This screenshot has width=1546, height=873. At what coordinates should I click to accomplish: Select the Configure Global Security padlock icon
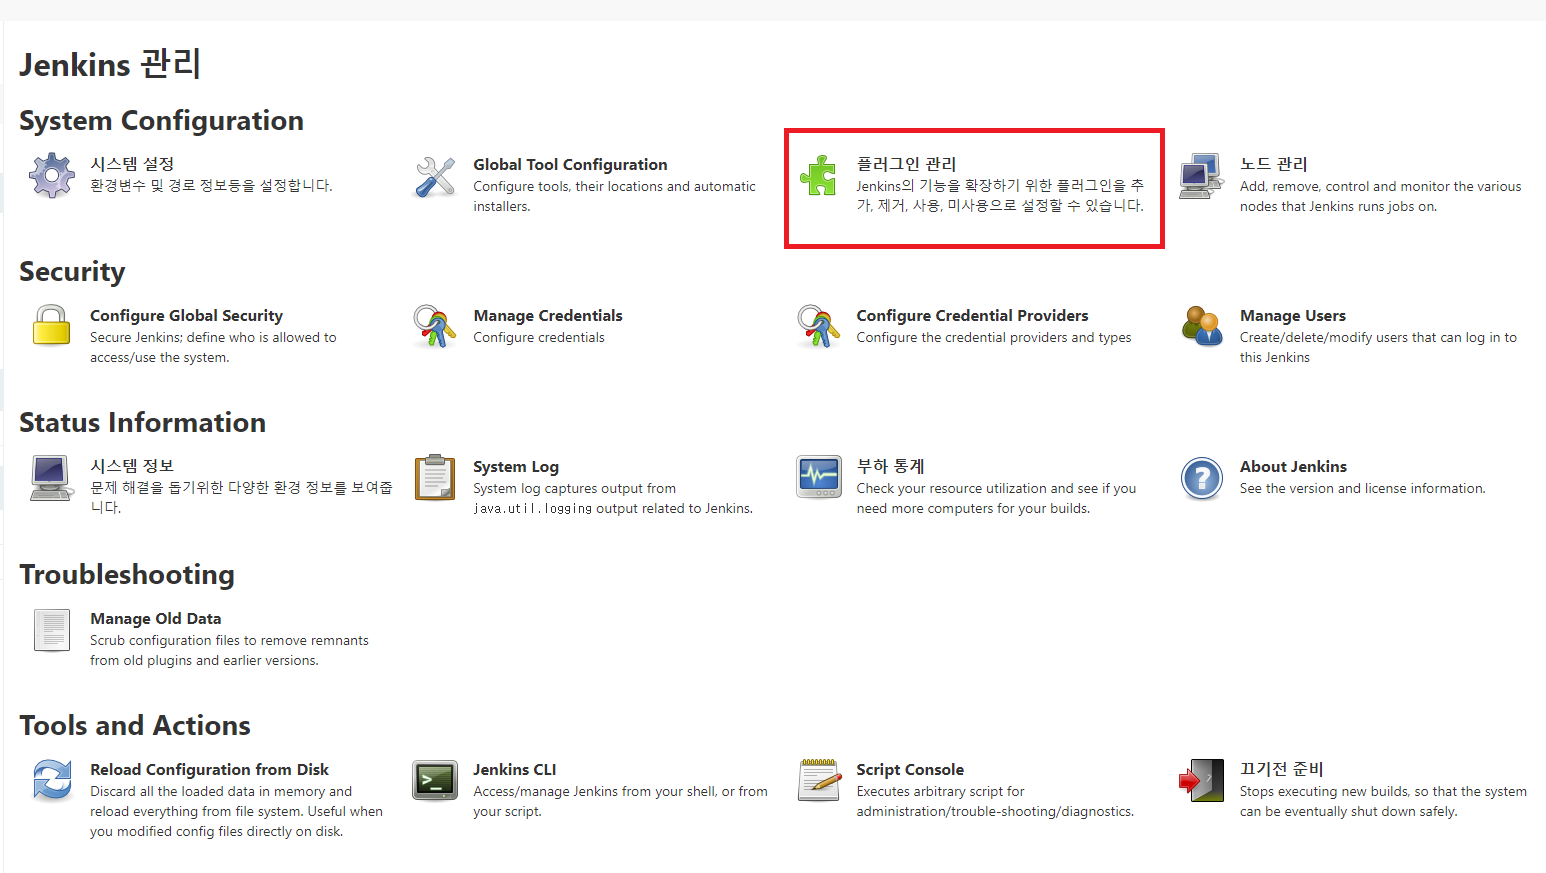pyautogui.click(x=52, y=326)
